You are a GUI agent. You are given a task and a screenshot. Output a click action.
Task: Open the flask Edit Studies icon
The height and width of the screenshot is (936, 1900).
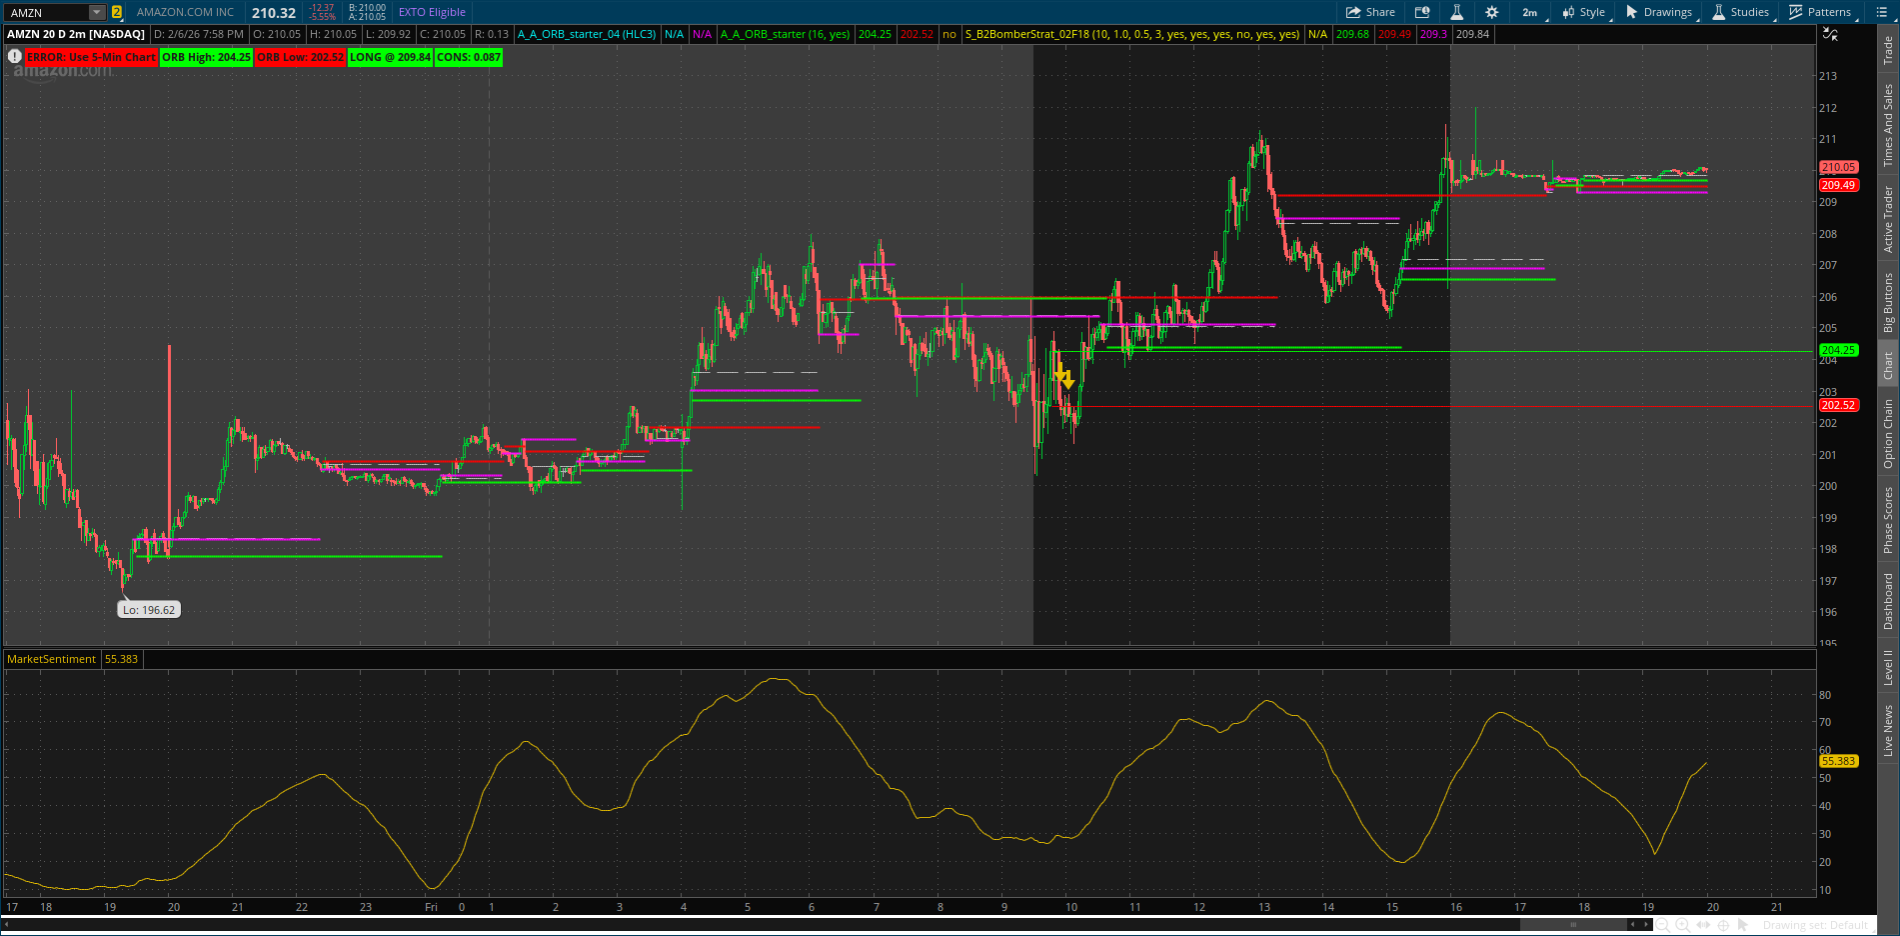[1457, 12]
